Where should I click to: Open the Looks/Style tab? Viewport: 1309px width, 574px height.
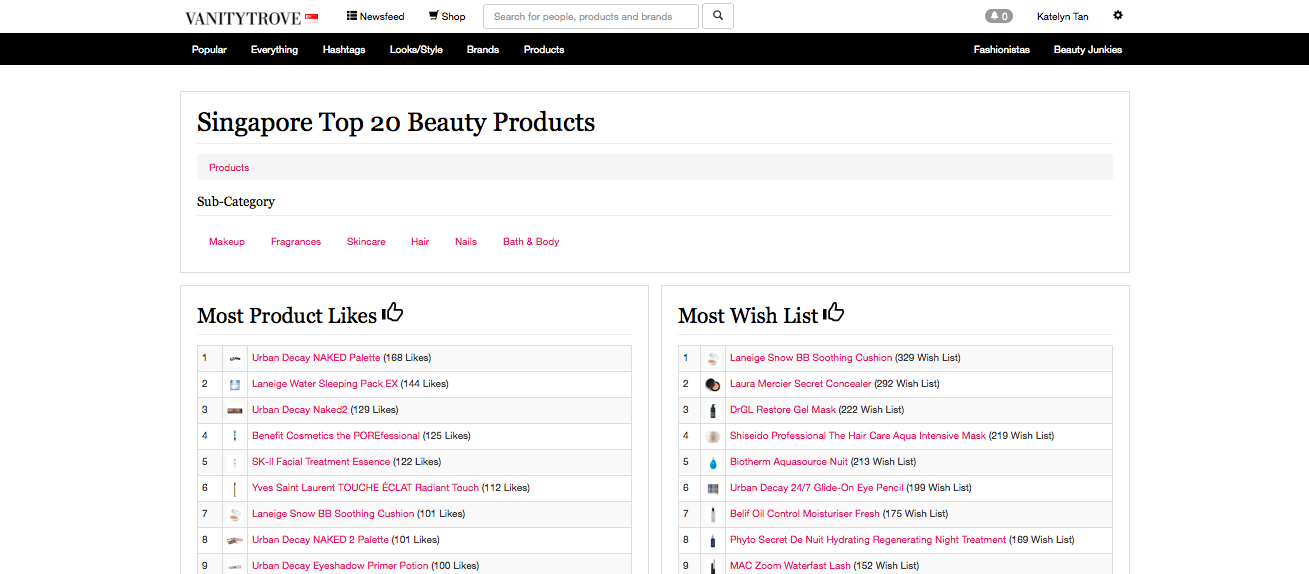point(416,49)
